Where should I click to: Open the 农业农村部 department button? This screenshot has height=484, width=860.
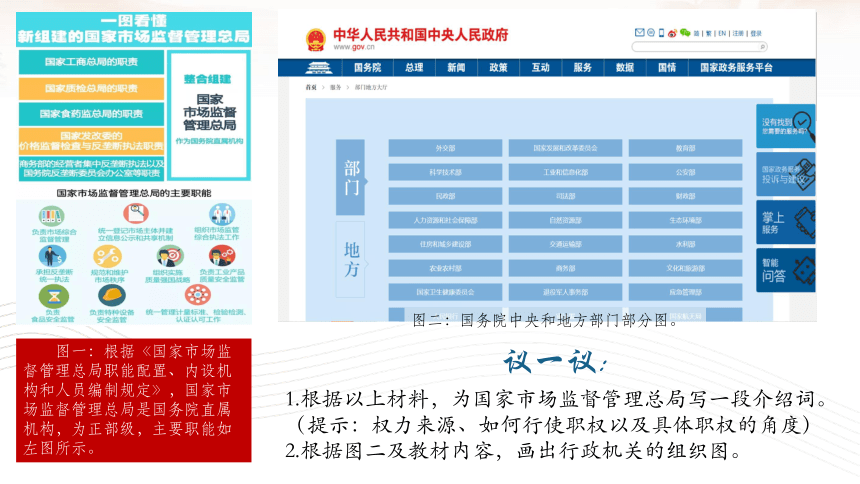[445, 268]
